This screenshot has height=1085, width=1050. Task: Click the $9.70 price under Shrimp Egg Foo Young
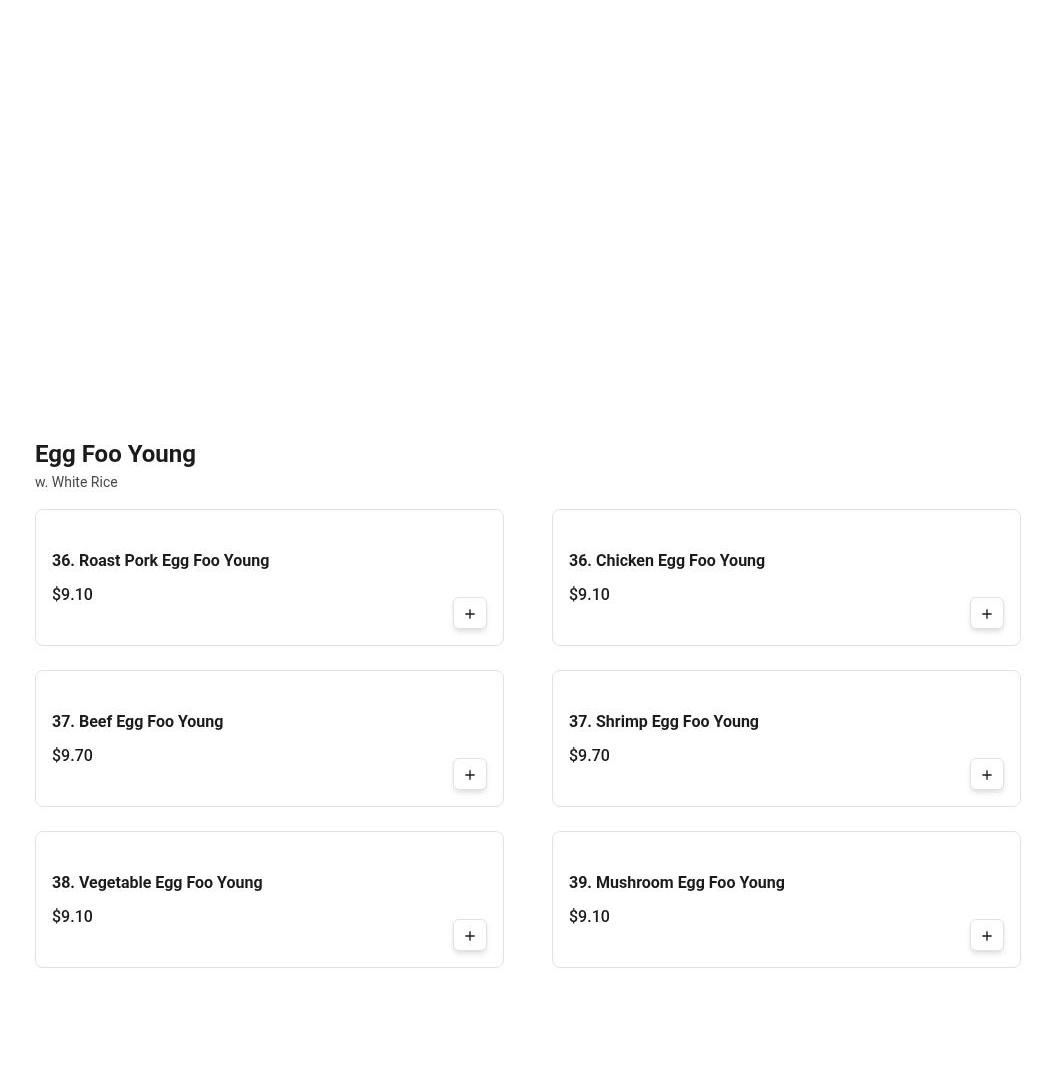pos(589,756)
